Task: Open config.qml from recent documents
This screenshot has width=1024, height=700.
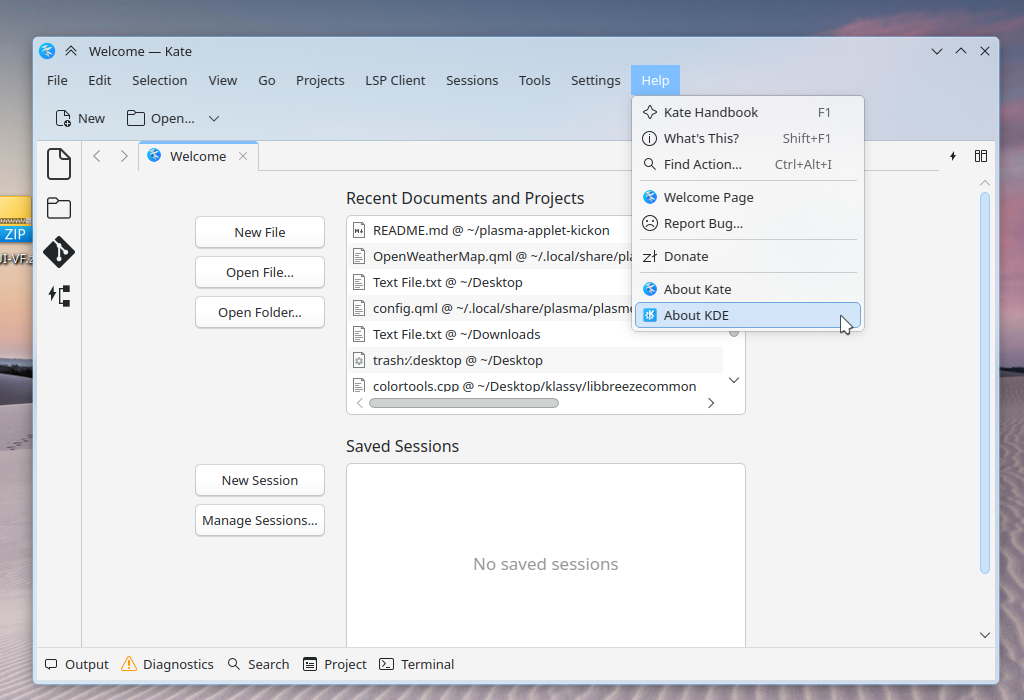Action: click(x=490, y=309)
